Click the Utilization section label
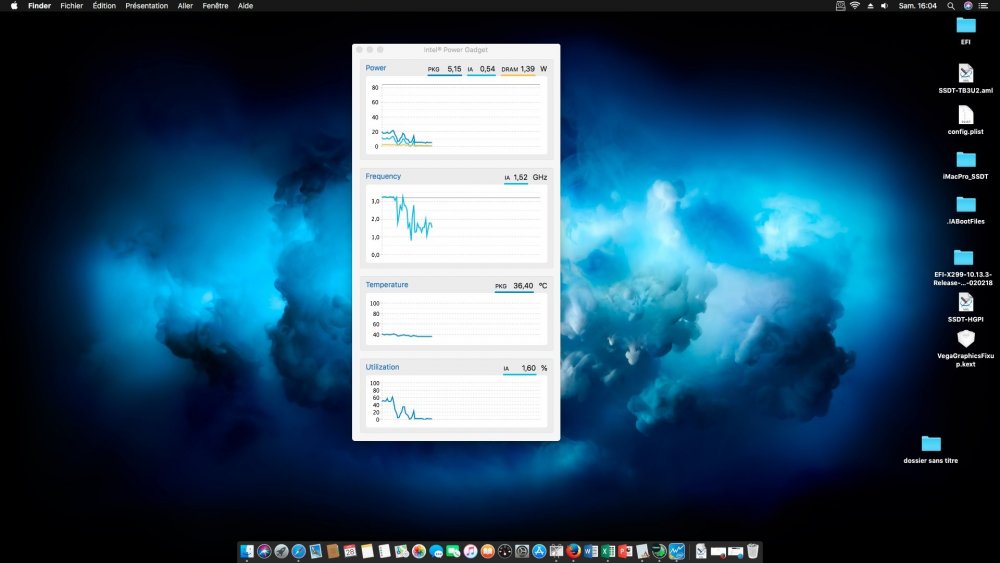Viewport: 1000px width, 563px height. click(382, 367)
